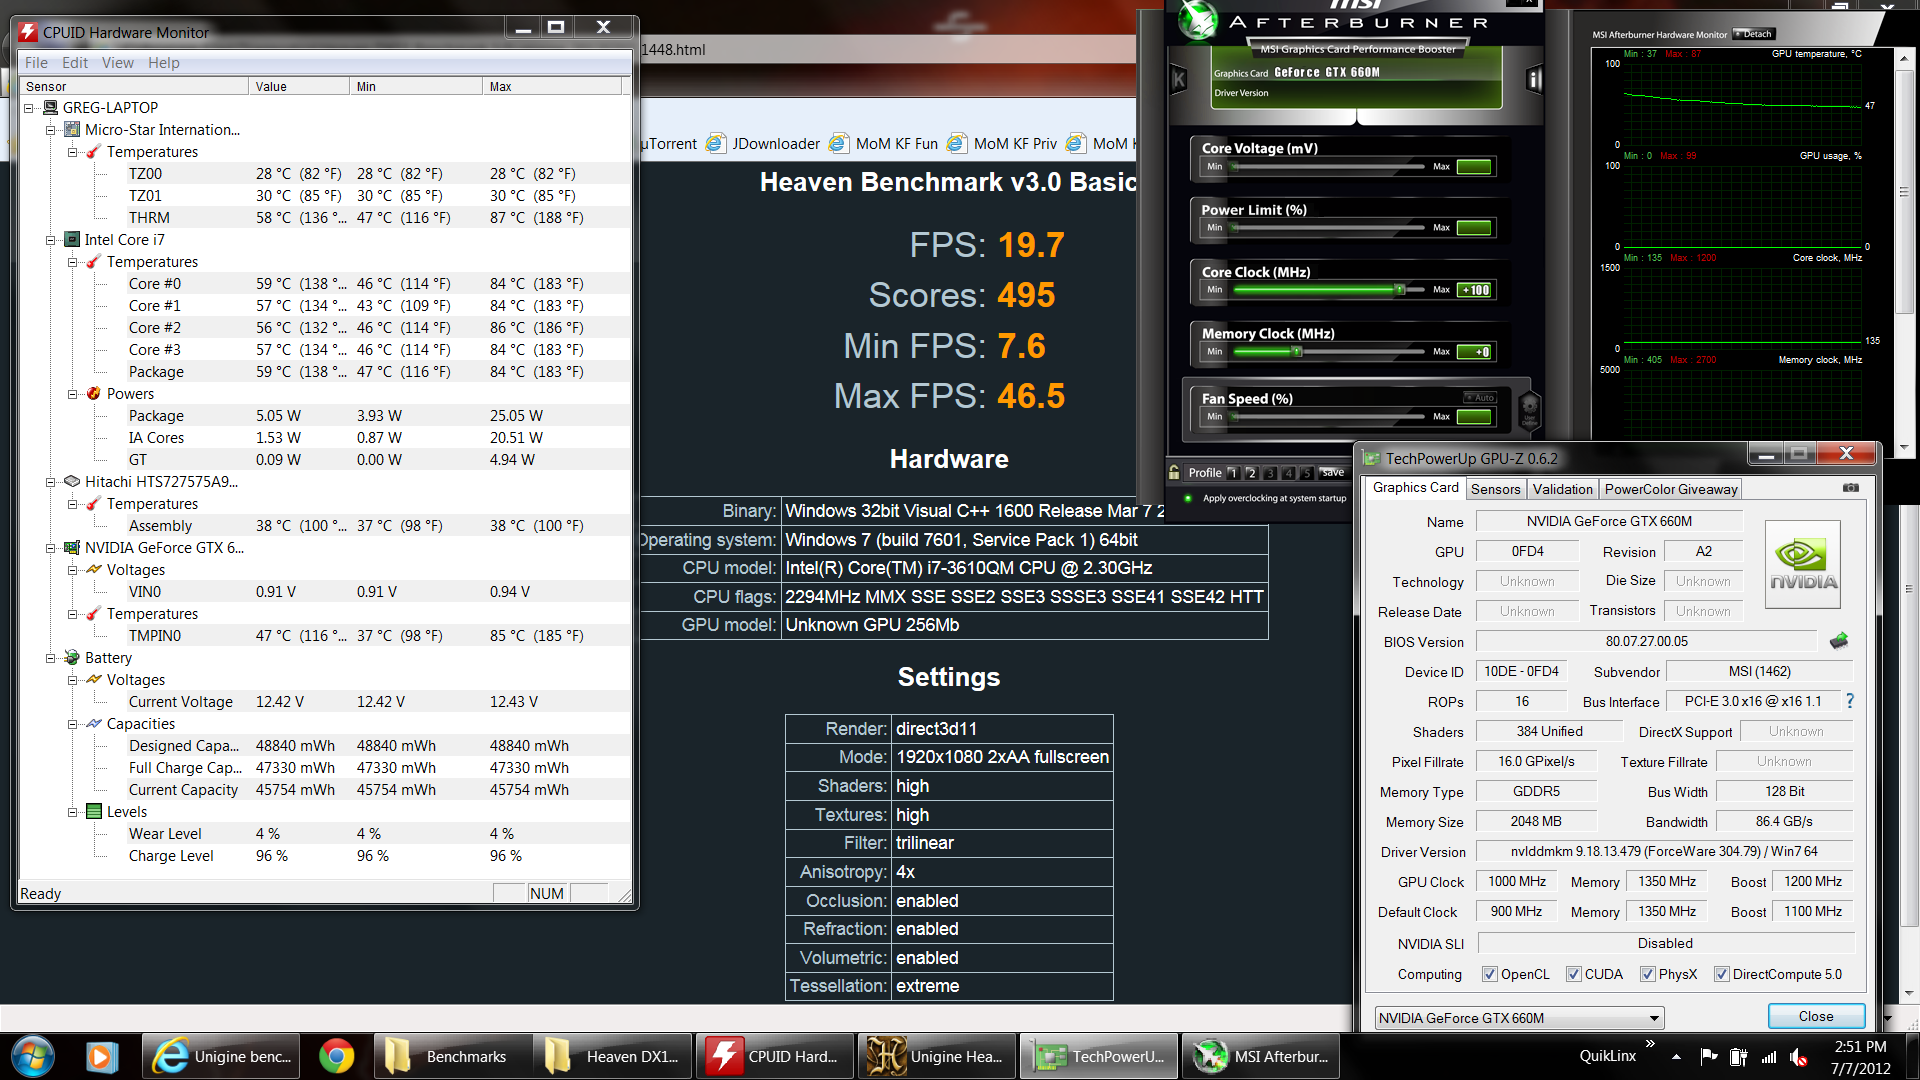The image size is (1920, 1080).
Task: Open Afterburner information i button
Action: click(1534, 79)
